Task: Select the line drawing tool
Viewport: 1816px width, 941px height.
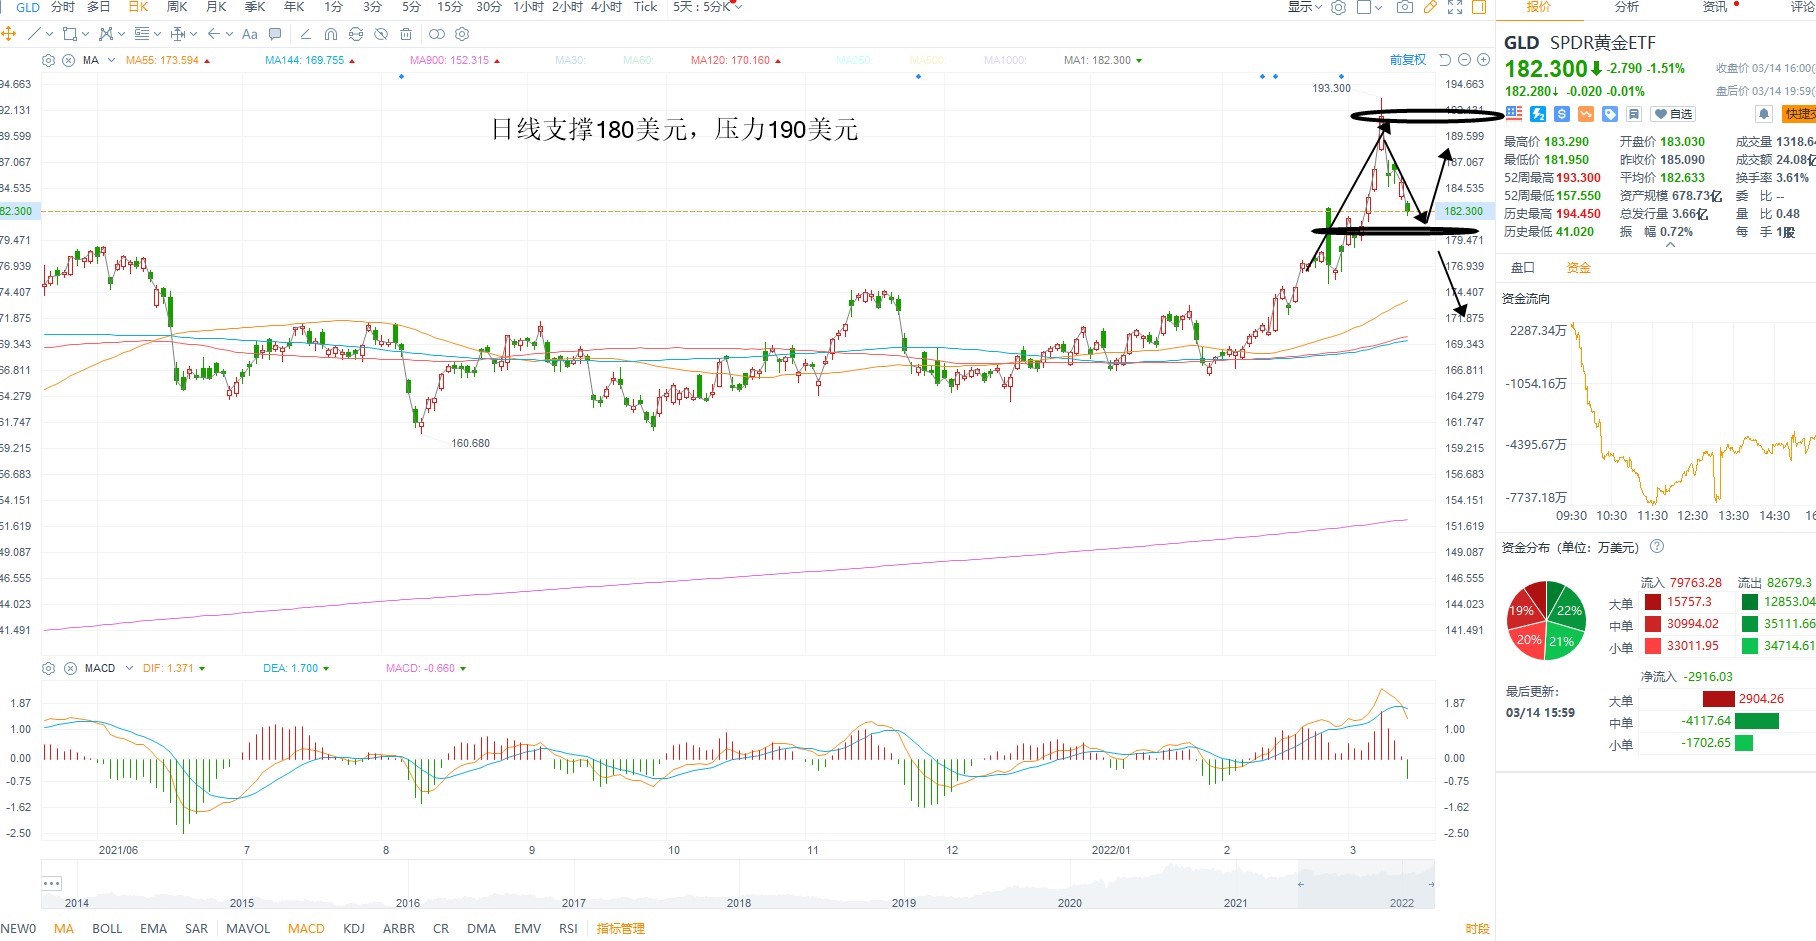Action: 35,34
